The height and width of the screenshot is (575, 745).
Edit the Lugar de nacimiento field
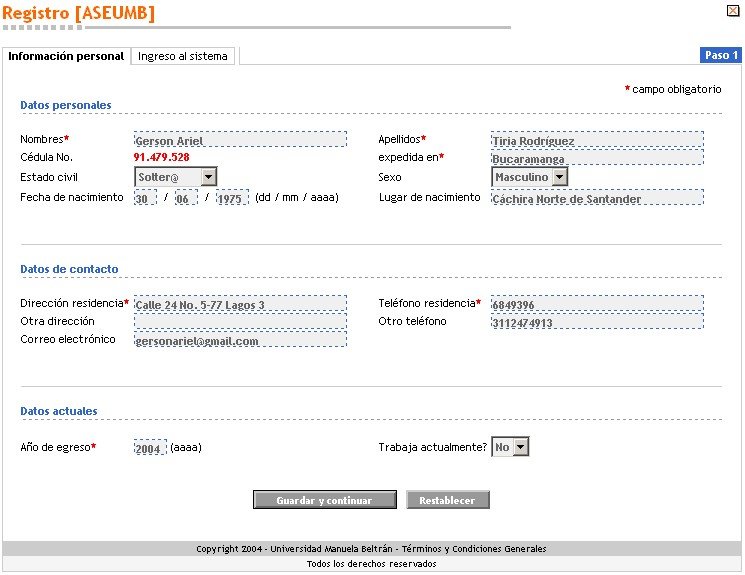pos(596,198)
